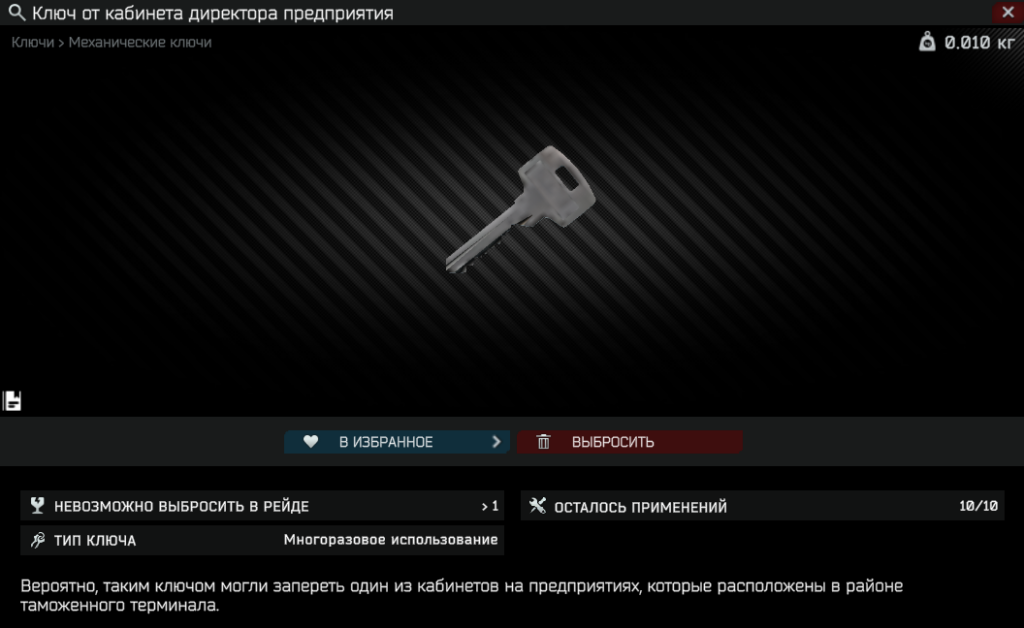Click the ТИП КЛЮЧА property row
Viewport: 1024px width, 628px height.
click(x=262, y=540)
